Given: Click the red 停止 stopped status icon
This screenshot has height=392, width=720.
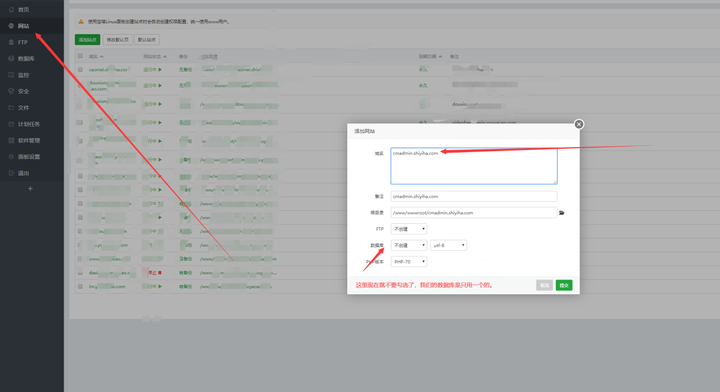Looking at the screenshot, I should (159, 273).
